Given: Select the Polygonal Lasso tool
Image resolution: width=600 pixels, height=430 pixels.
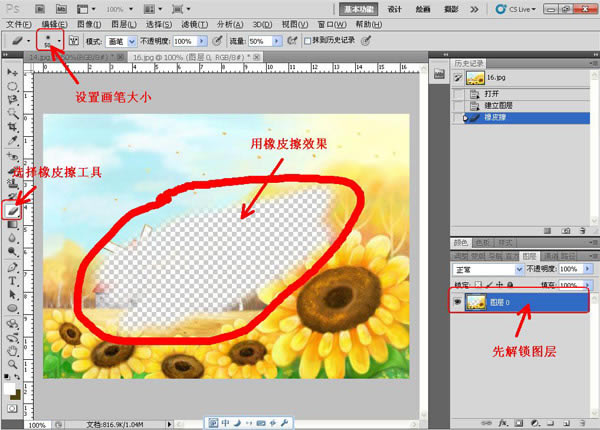Looking at the screenshot, I should click(12, 99).
